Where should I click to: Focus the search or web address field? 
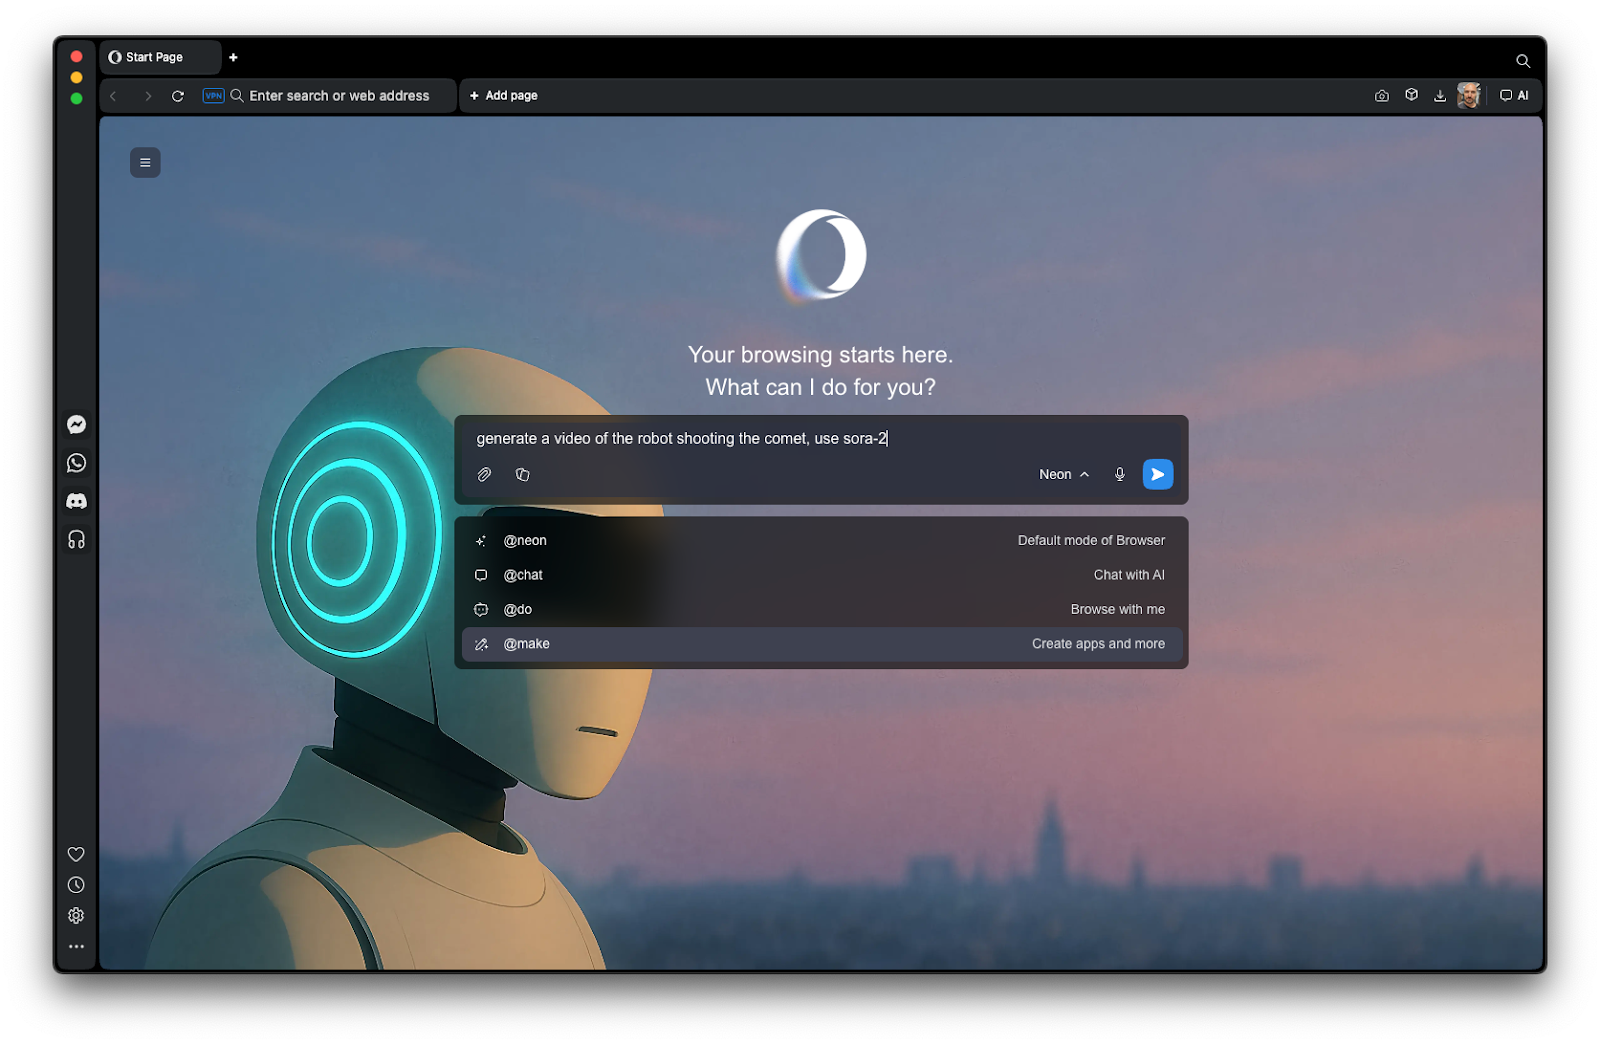tap(339, 96)
